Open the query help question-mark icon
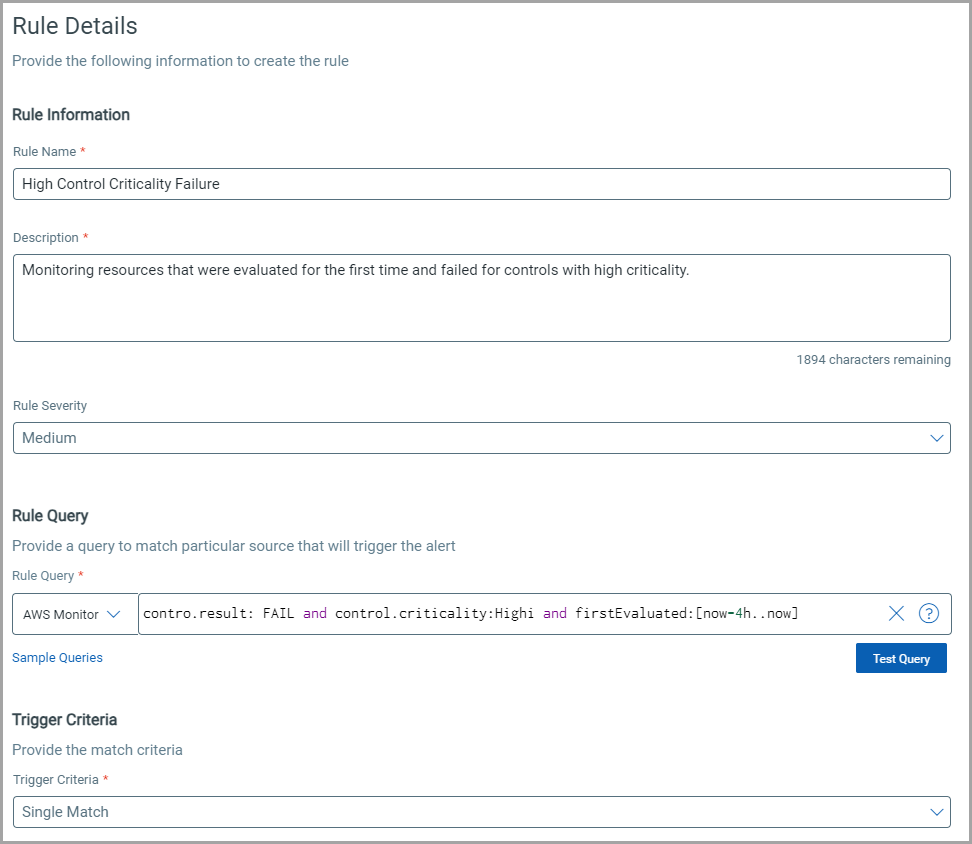Image resolution: width=972 pixels, height=844 pixels. (x=929, y=613)
